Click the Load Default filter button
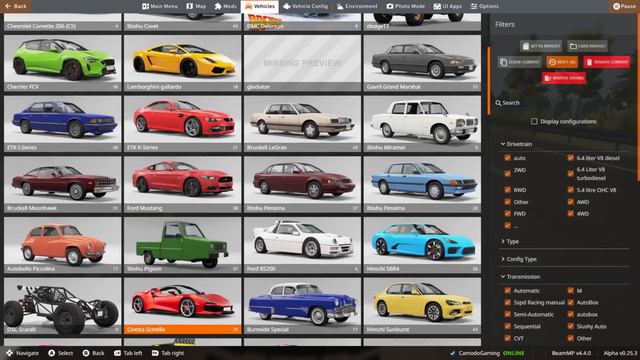Image resolution: width=640 pixels, height=360 pixels. 588,46
